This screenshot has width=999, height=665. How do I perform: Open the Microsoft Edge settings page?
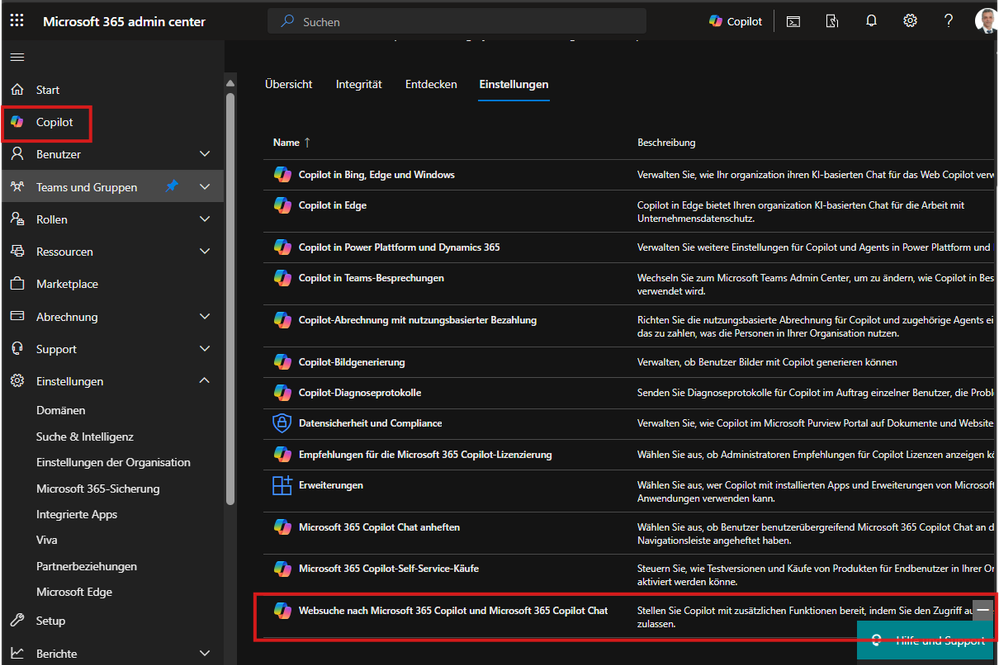(x=74, y=592)
